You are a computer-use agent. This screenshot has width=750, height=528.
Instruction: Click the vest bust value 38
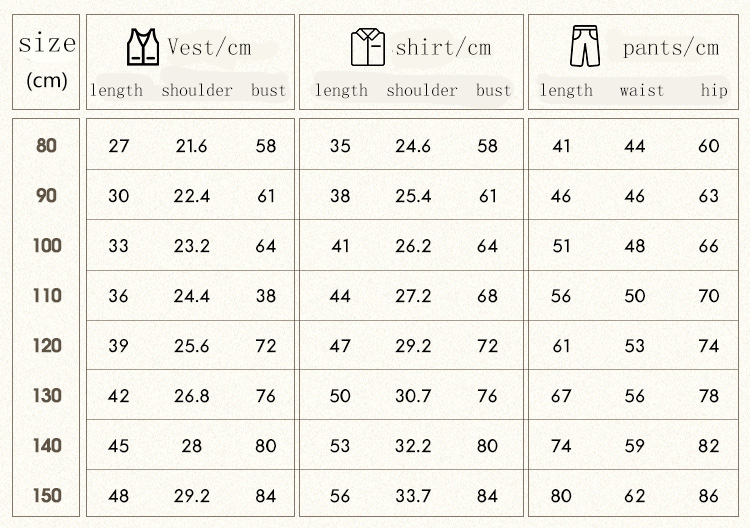[265, 296]
